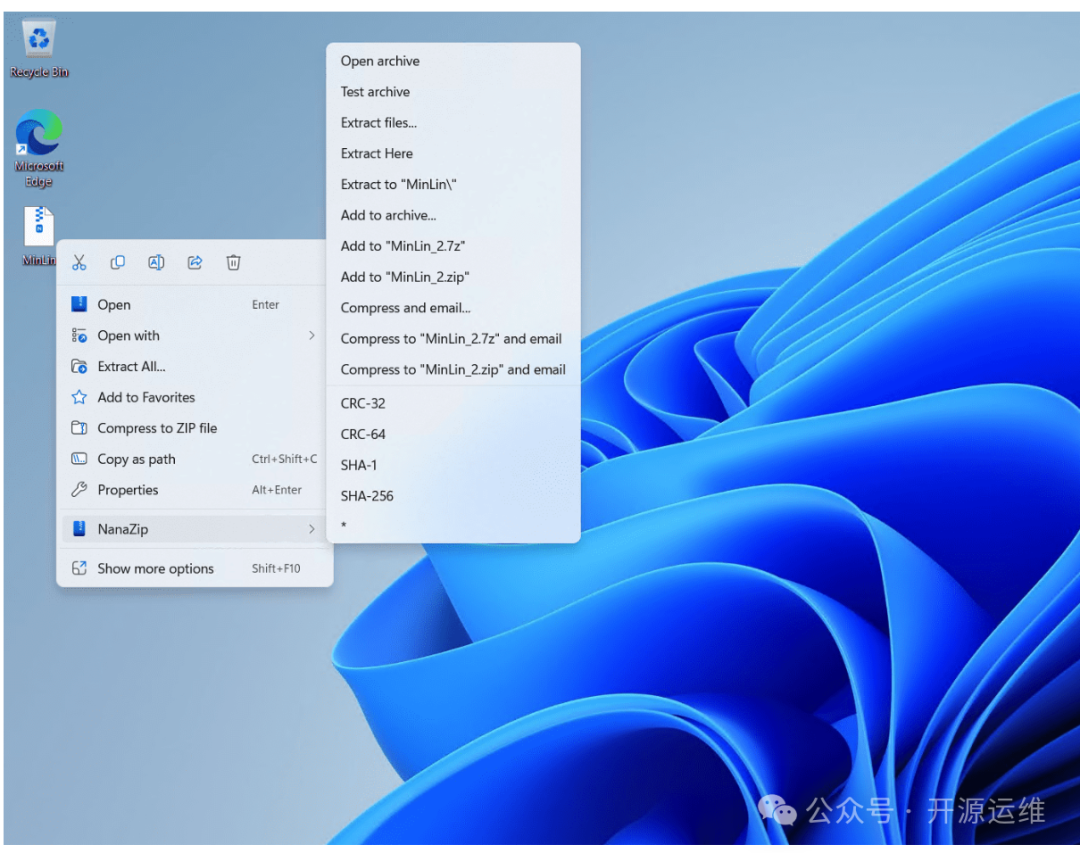Click the Show more options icon
1080x853 pixels.
pos(79,568)
